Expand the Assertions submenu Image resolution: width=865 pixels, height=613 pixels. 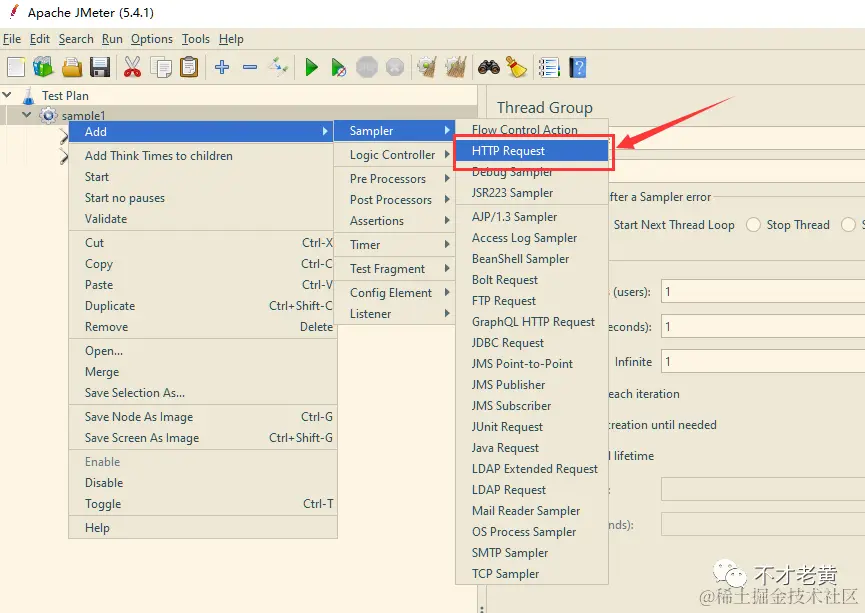394,221
